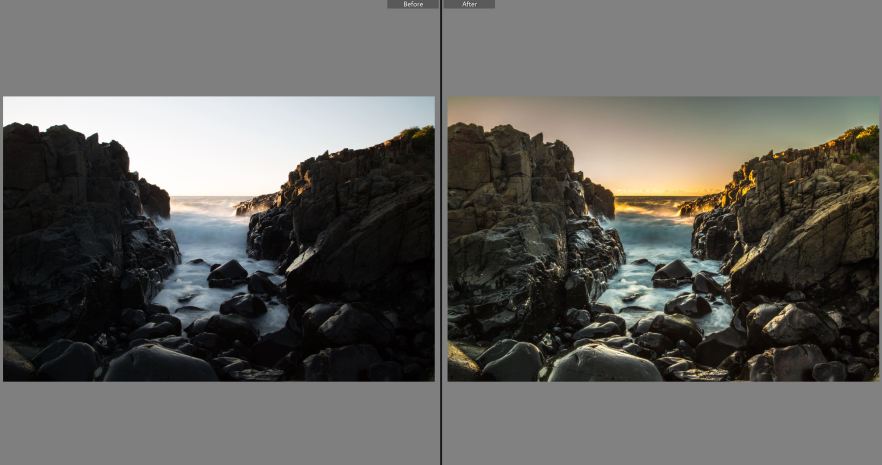The image size is (882, 465).
Task: Click the Before label tab
Action: (x=412, y=4)
